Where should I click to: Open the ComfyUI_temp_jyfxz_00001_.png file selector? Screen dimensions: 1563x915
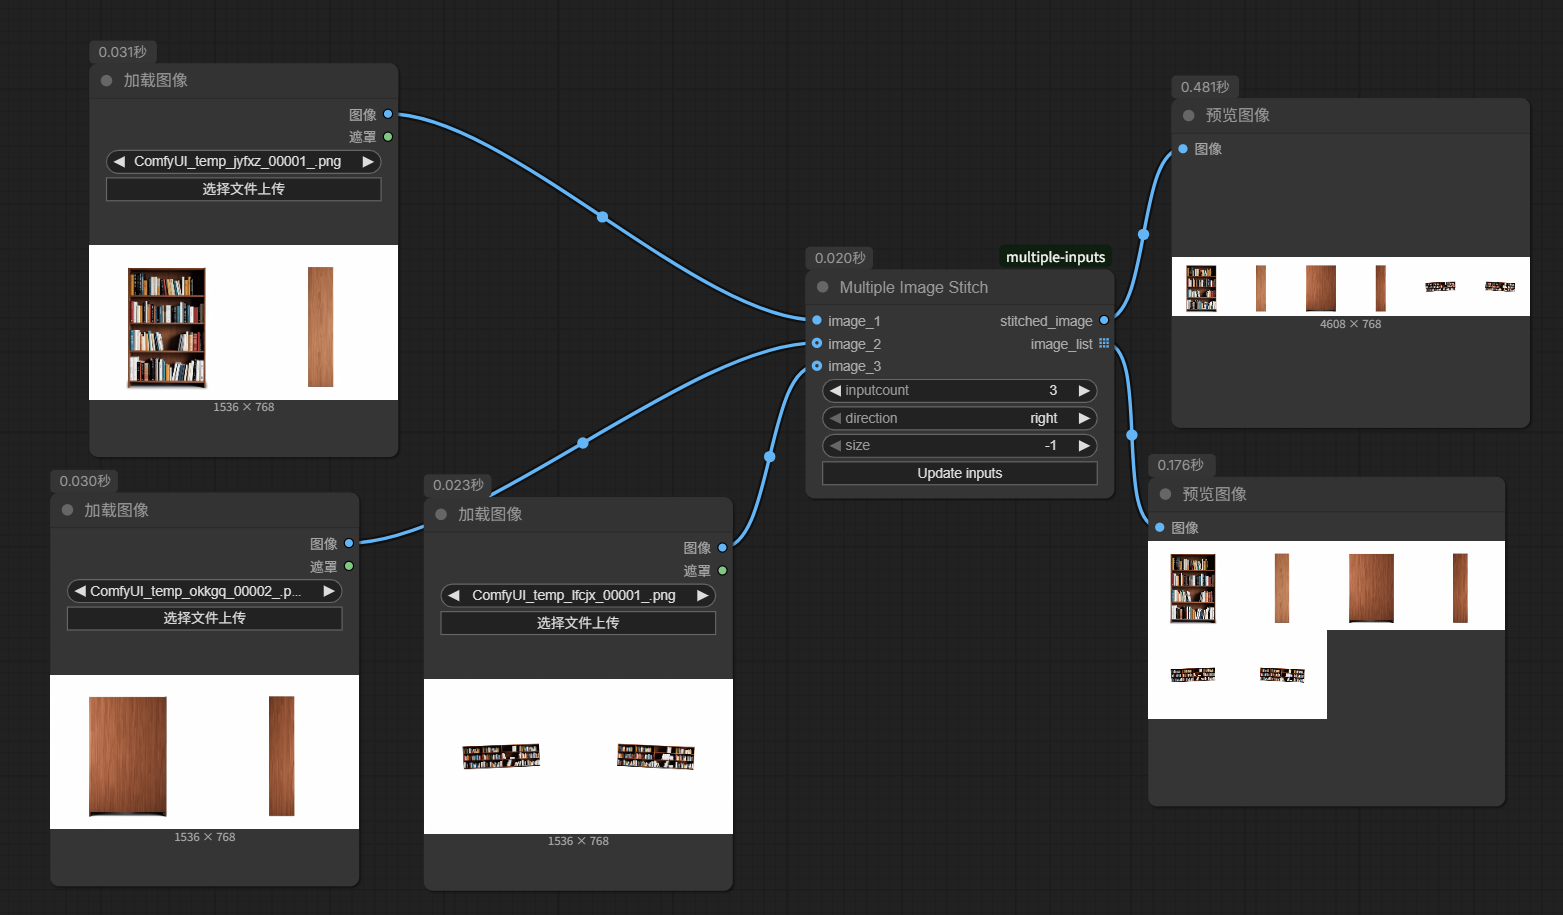pos(243,161)
